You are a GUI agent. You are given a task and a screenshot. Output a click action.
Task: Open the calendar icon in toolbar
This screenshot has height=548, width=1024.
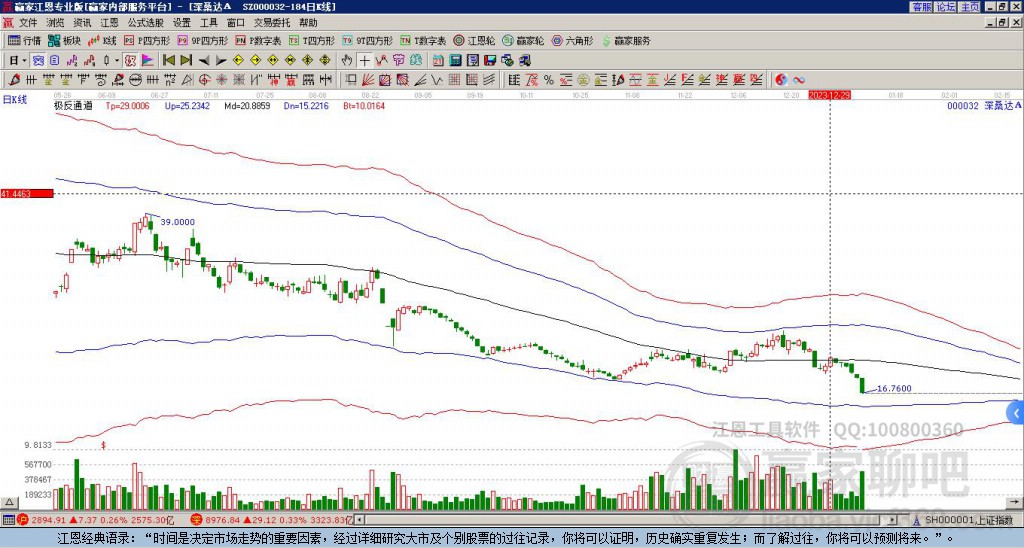coord(438,61)
